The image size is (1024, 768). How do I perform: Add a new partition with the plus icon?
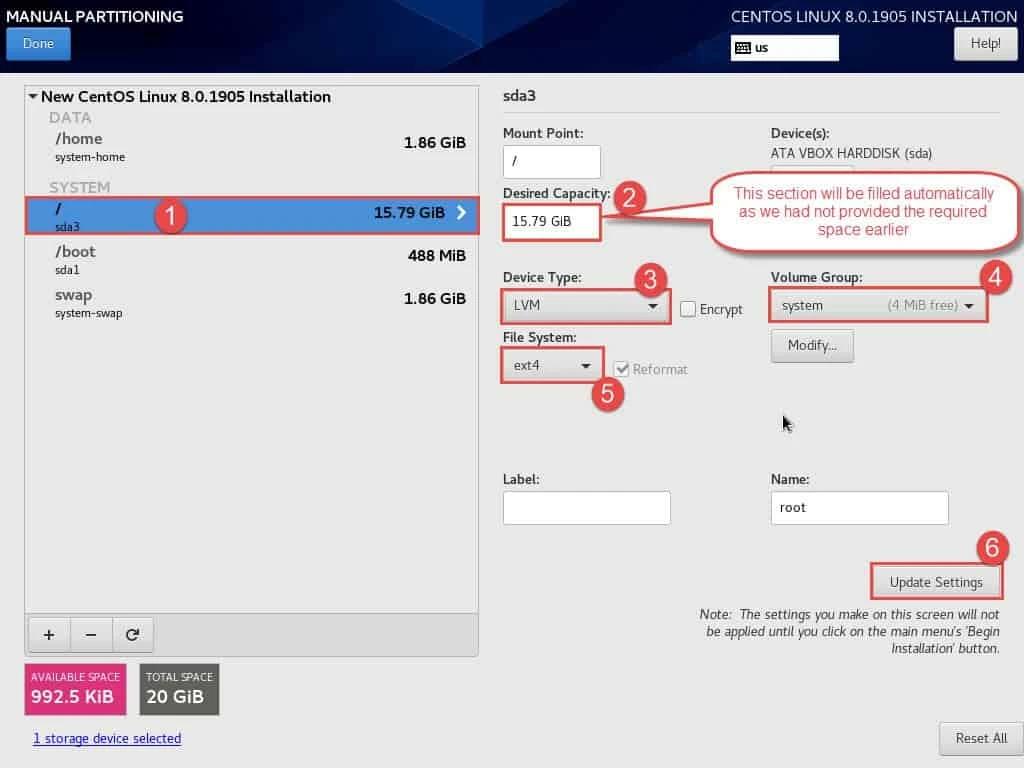point(48,634)
